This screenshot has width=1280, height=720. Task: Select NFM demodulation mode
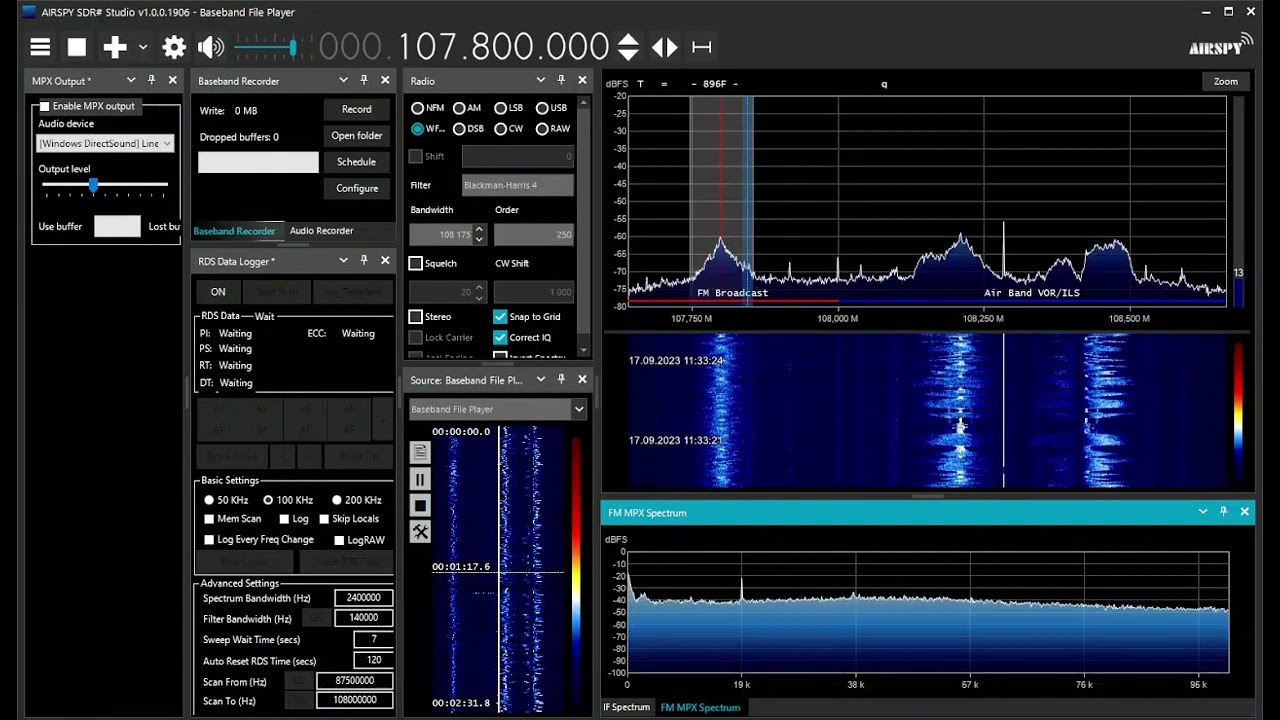(417, 108)
